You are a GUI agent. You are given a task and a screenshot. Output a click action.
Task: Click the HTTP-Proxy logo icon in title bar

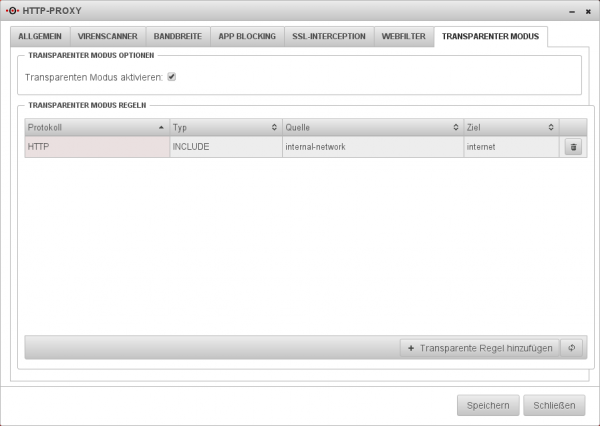(14, 12)
